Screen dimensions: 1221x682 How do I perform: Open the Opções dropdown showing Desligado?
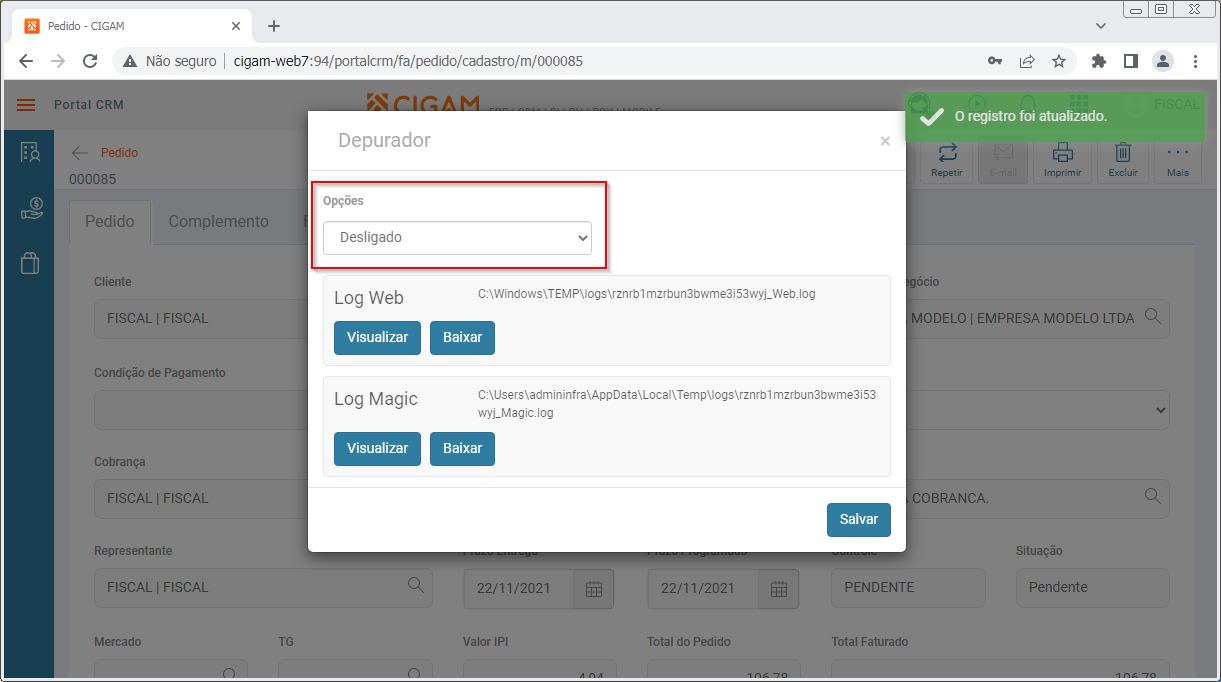pos(457,238)
